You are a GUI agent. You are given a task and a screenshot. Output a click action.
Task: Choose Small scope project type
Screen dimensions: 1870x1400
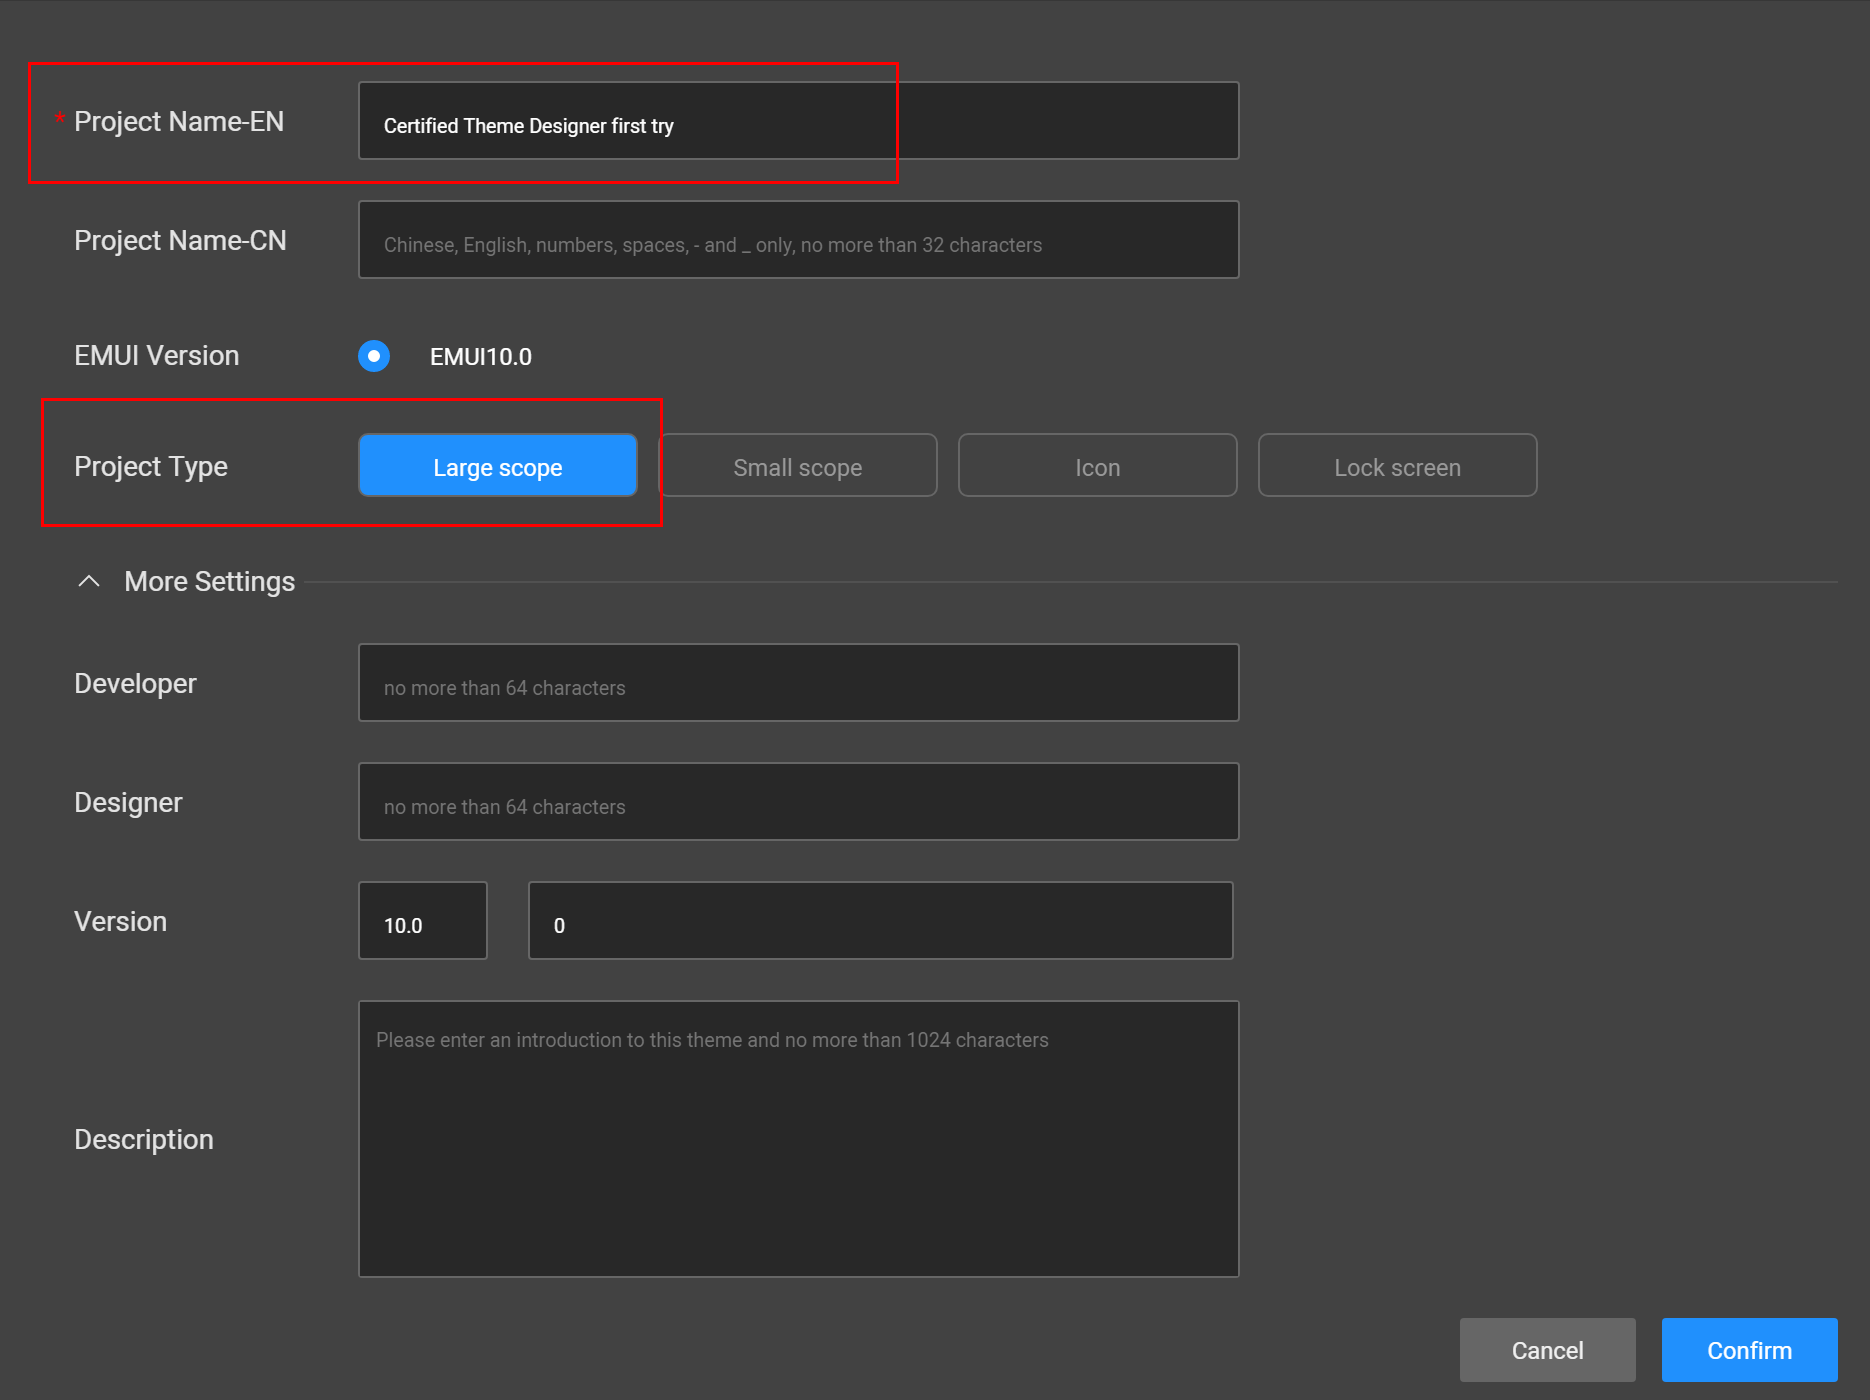(x=797, y=466)
